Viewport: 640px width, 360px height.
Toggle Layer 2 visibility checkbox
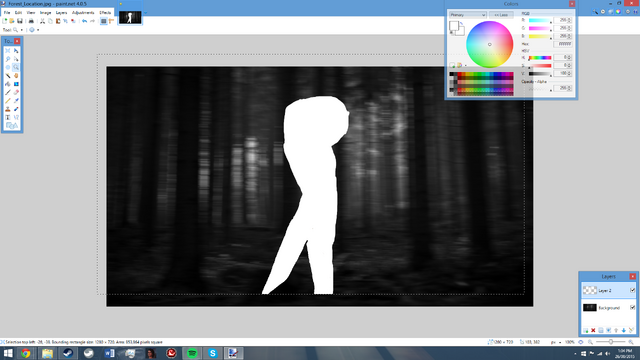coord(632,290)
